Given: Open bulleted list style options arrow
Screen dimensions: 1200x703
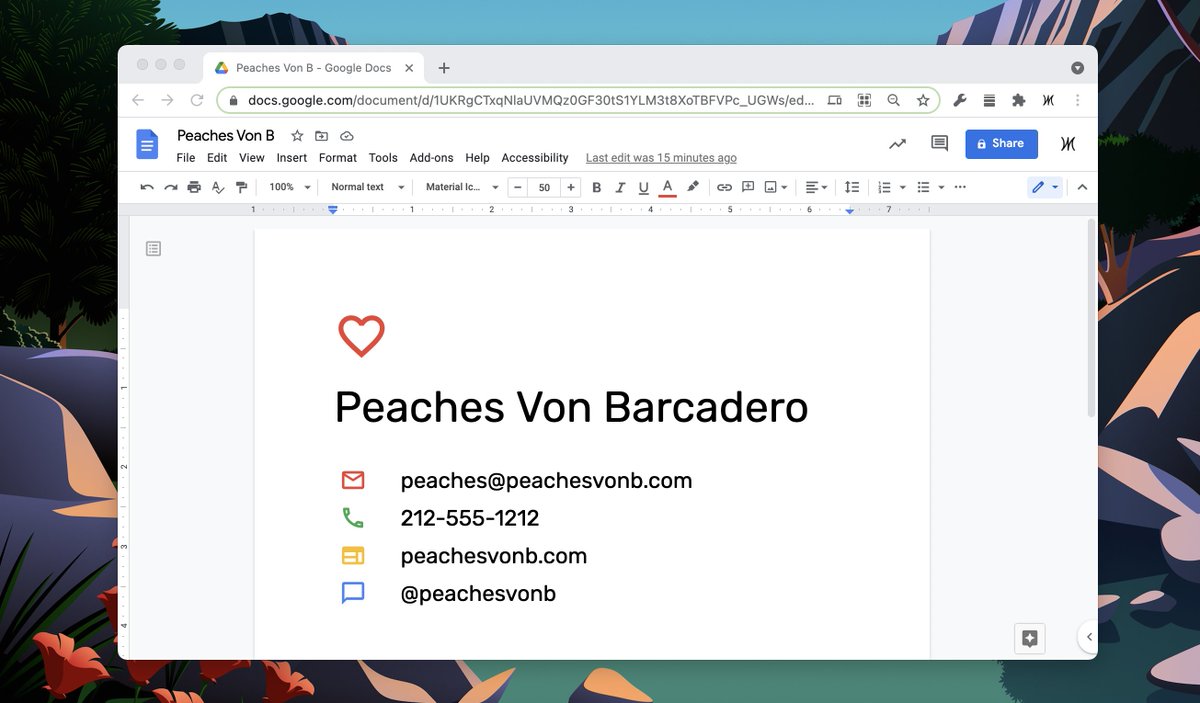Looking at the screenshot, I should [942, 187].
